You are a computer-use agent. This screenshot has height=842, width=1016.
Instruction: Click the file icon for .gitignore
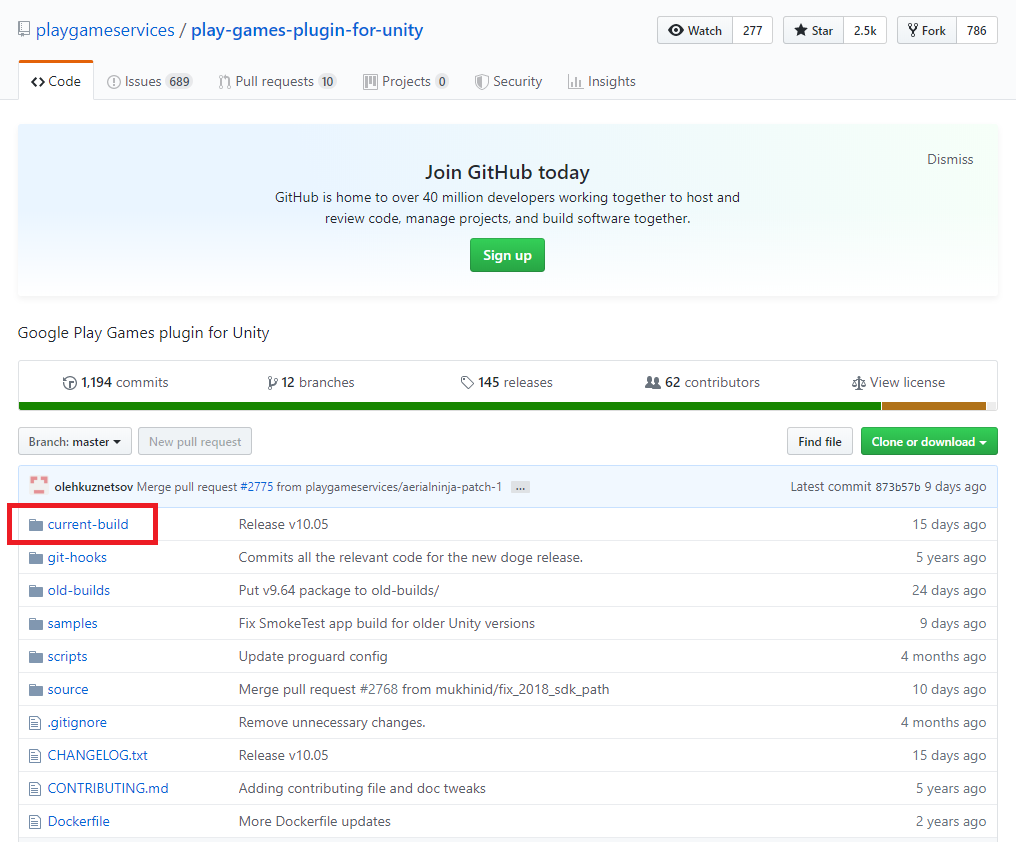point(35,723)
